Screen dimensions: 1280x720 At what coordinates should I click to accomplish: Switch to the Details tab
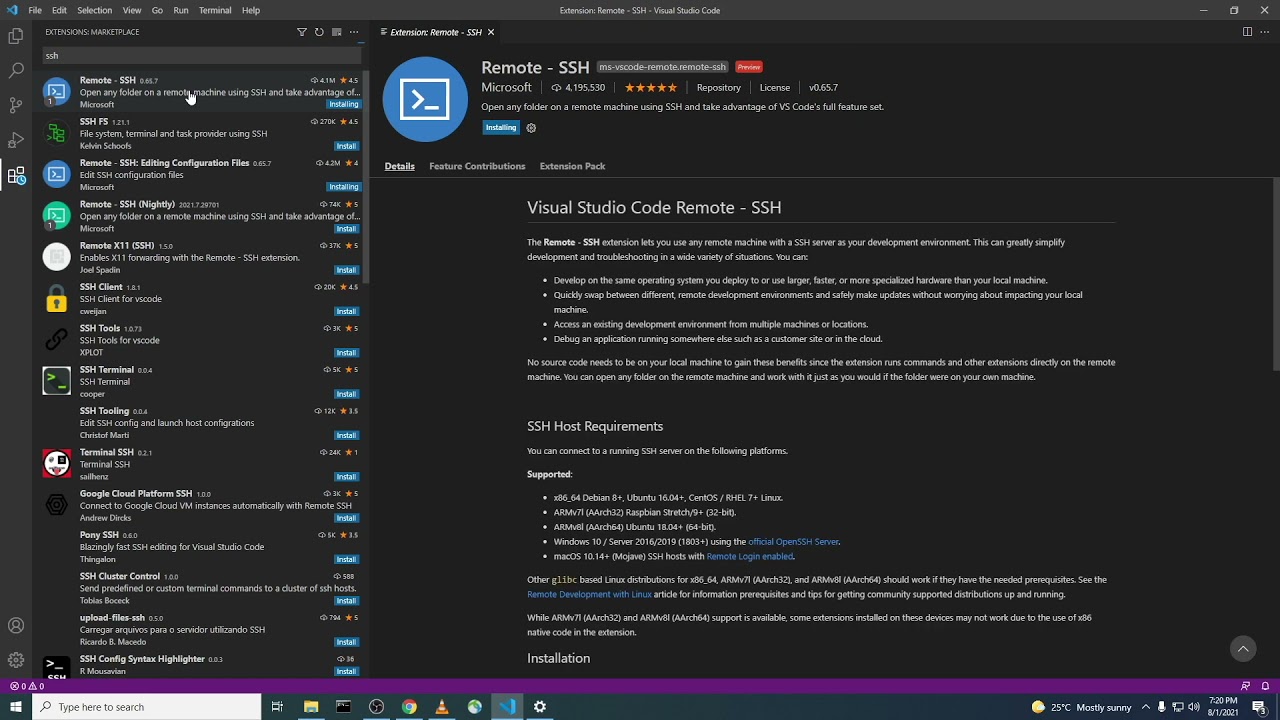pyautogui.click(x=399, y=166)
